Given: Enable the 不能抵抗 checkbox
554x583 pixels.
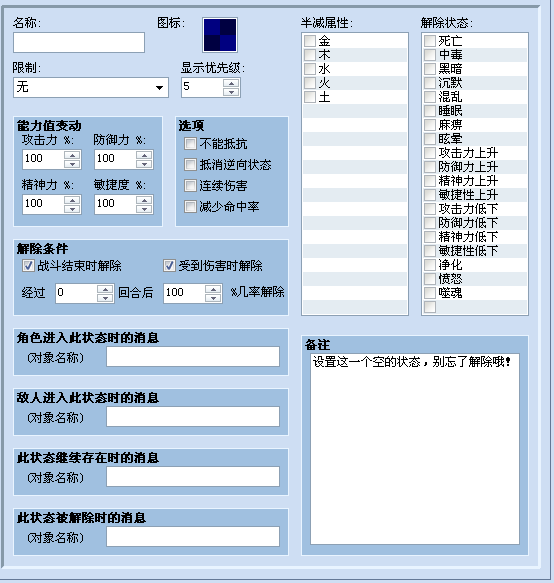Looking at the screenshot, I should pyautogui.click(x=190, y=144).
